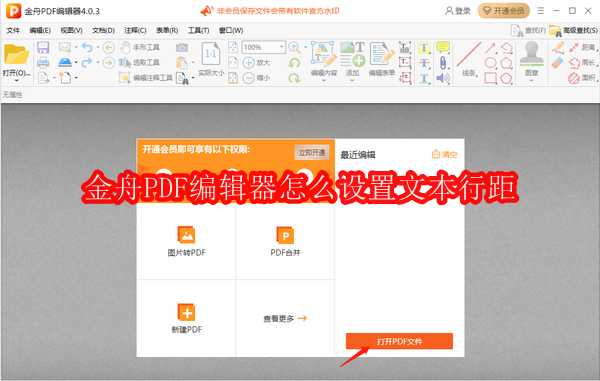The height and width of the screenshot is (381, 600).
Task: Select the 选取工具 selection tool
Action: 139,62
